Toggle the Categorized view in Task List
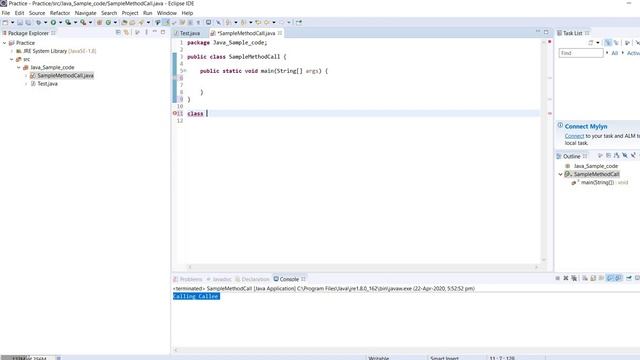The height and width of the screenshot is (360, 640). [x=608, y=42]
